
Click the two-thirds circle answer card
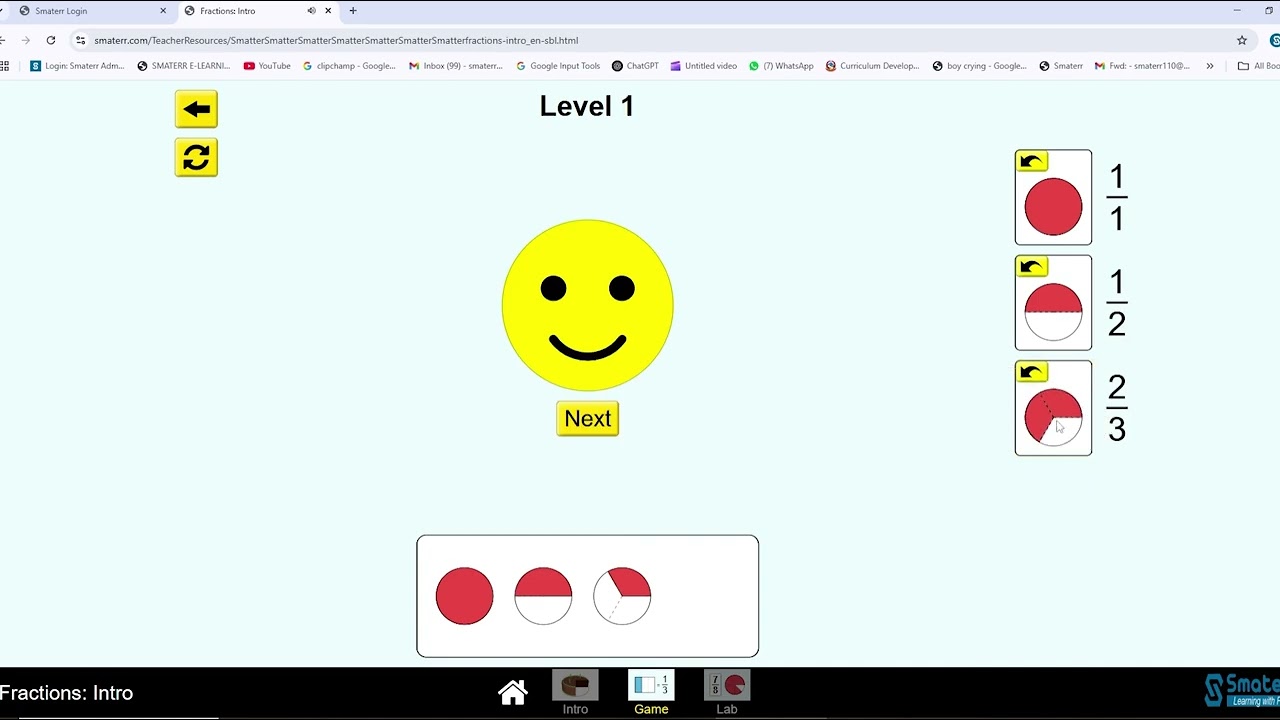[1053, 408]
